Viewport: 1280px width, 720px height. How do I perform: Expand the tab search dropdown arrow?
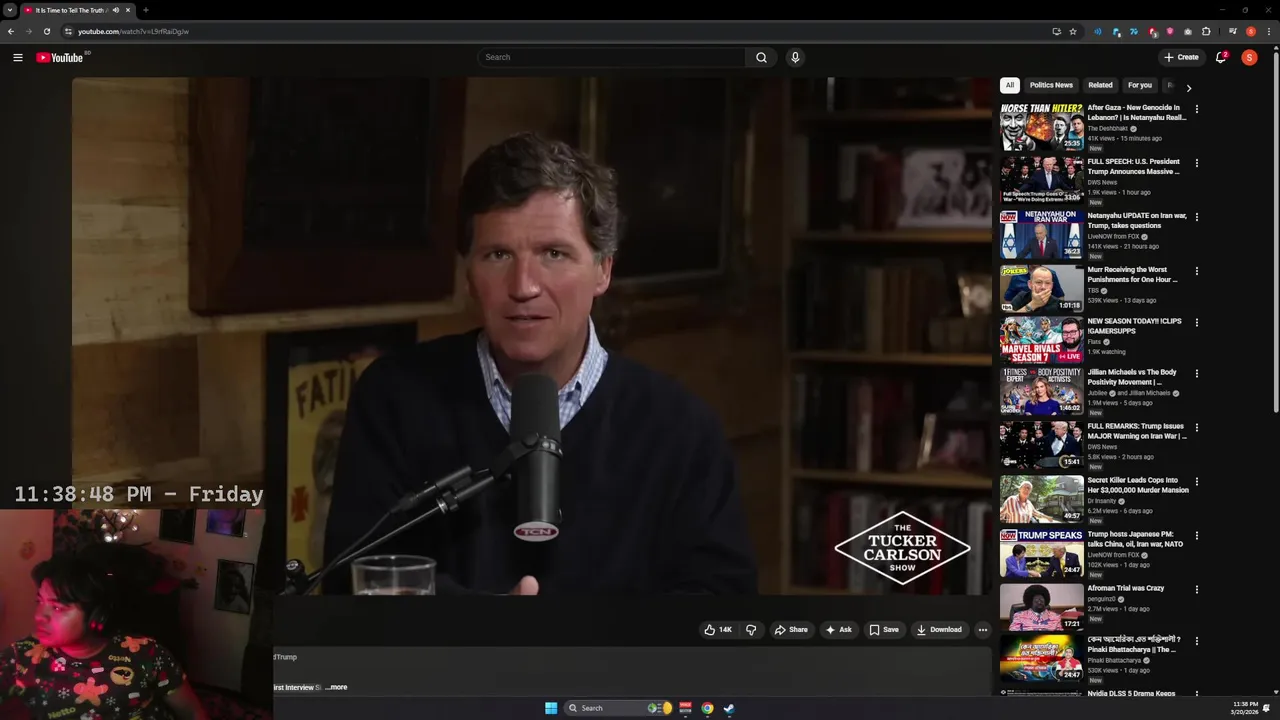coord(10,10)
